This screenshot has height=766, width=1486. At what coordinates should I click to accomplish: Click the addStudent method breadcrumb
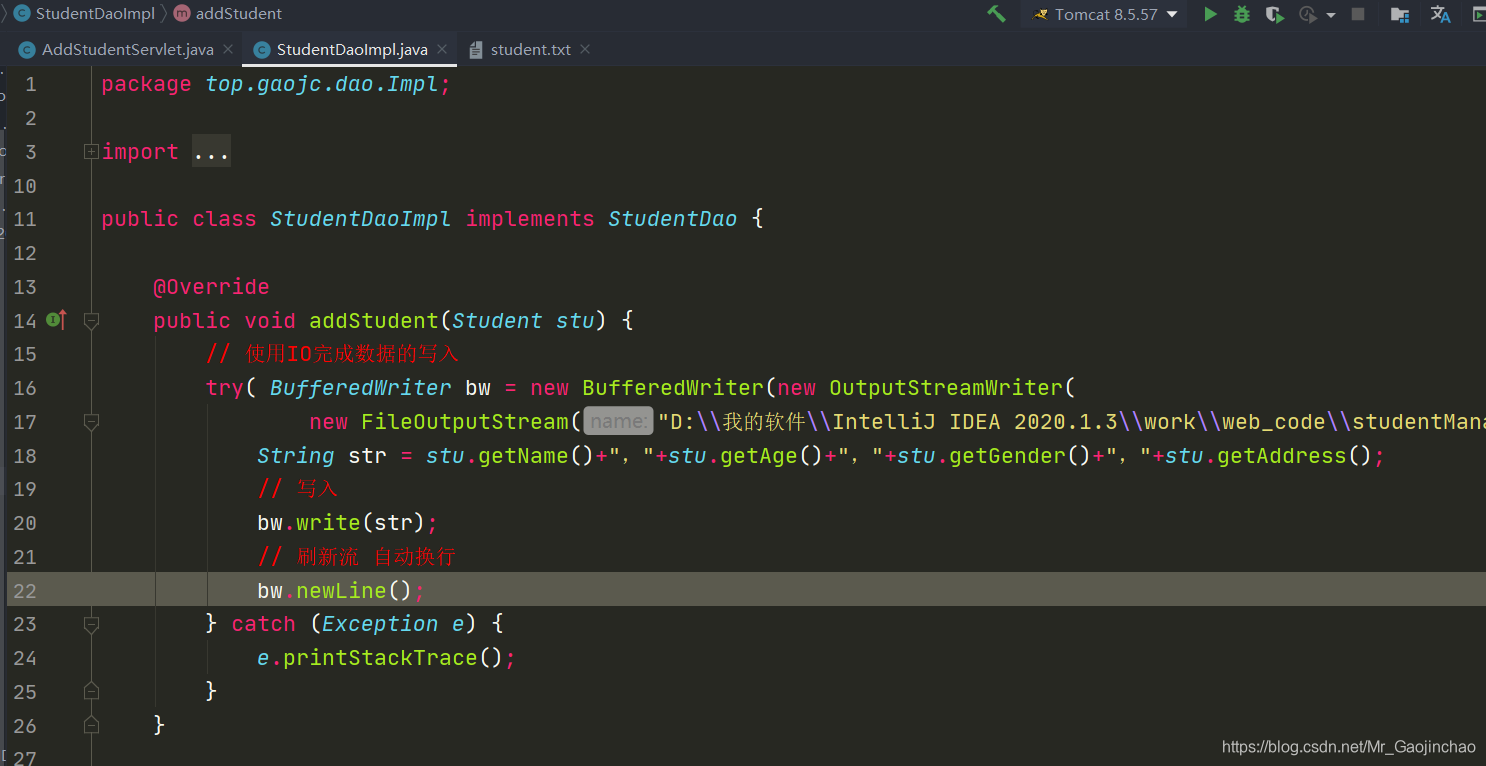tap(239, 14)
